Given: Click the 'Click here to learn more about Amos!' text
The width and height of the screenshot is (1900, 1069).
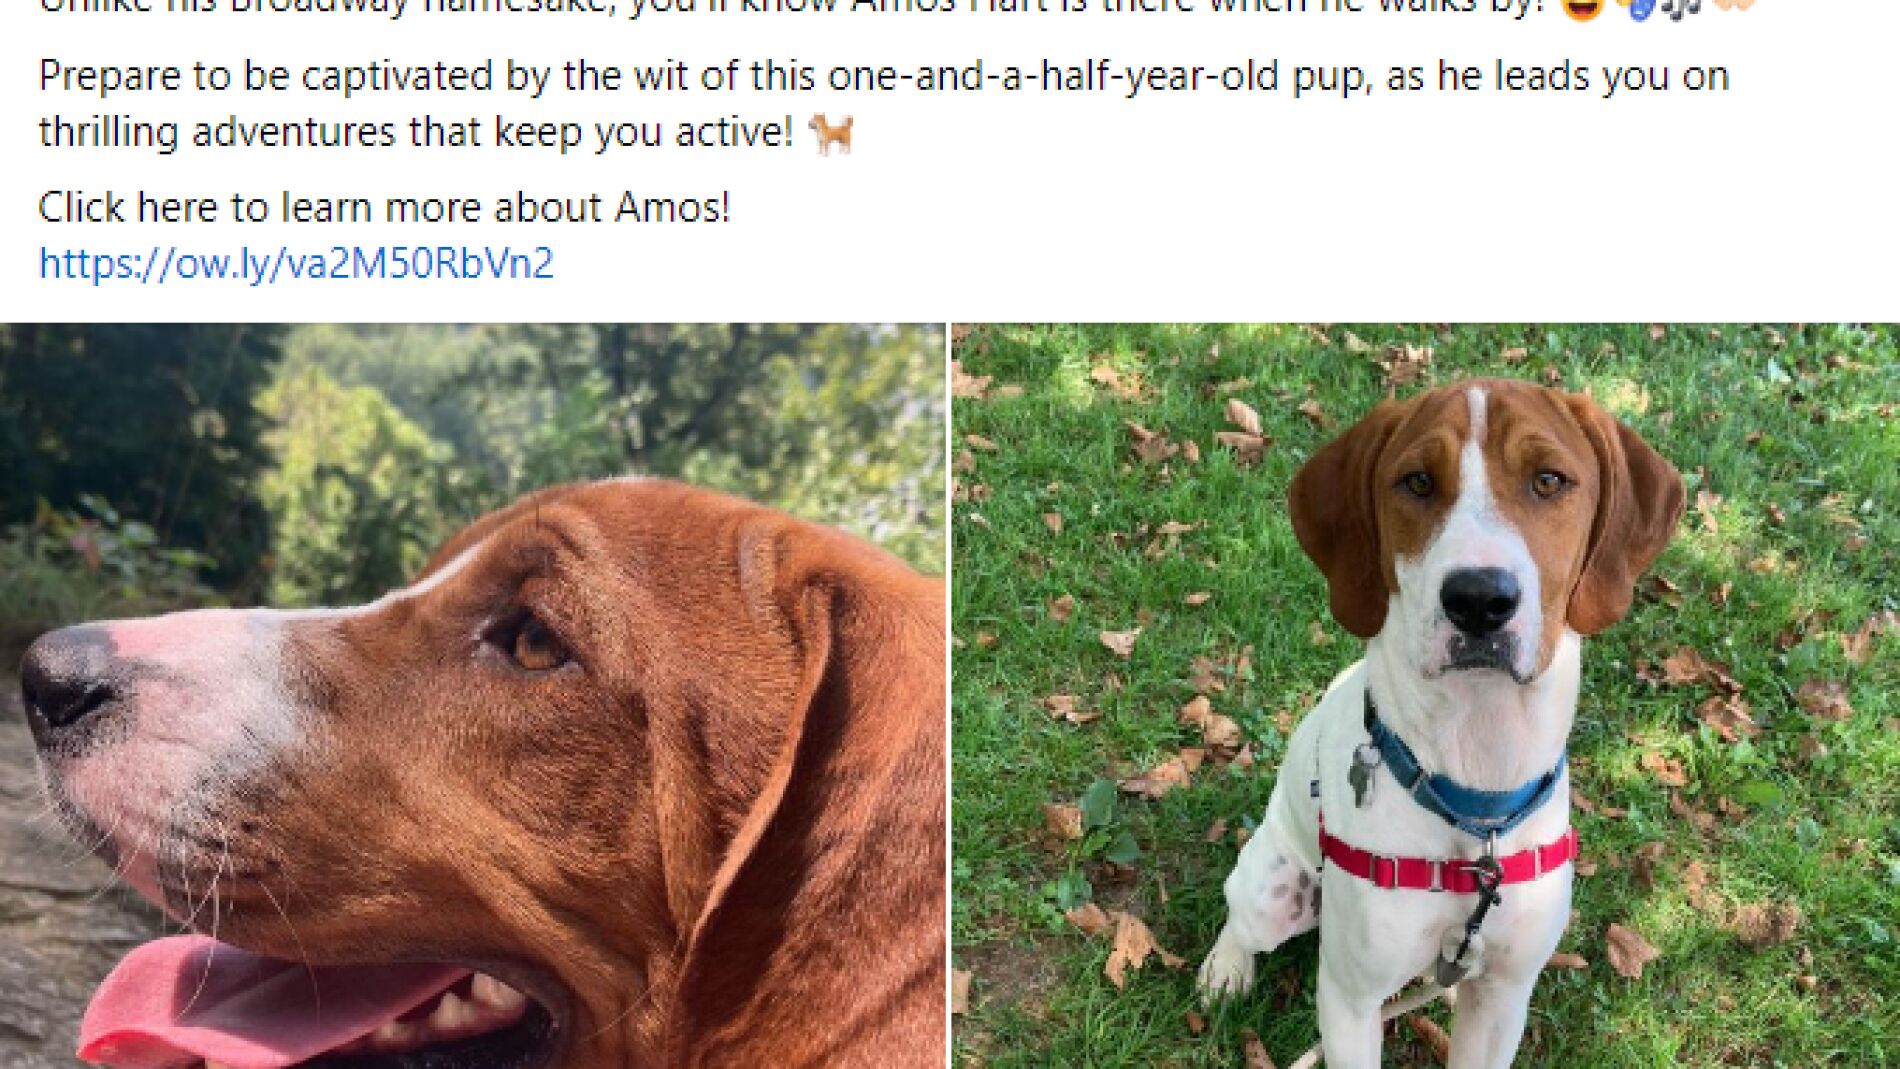Looking at the screenshot, I should tap(384, 207).
